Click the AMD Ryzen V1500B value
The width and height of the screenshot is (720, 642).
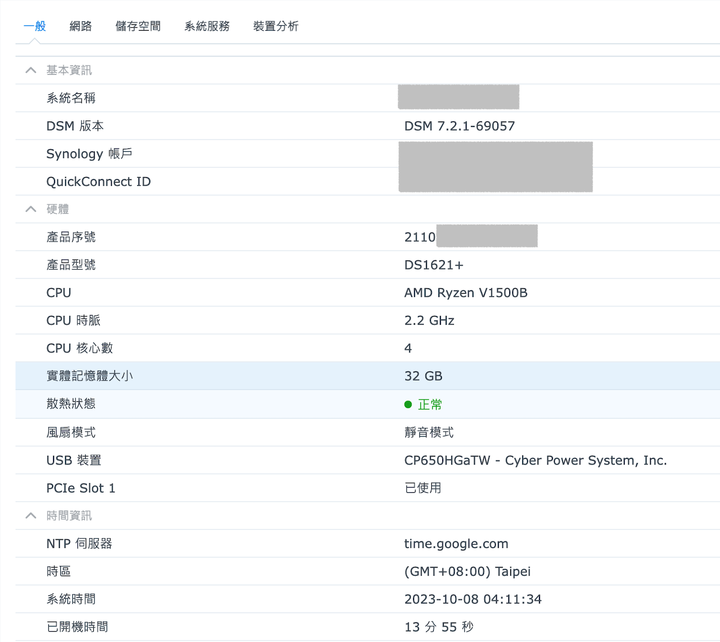(466, 293)
